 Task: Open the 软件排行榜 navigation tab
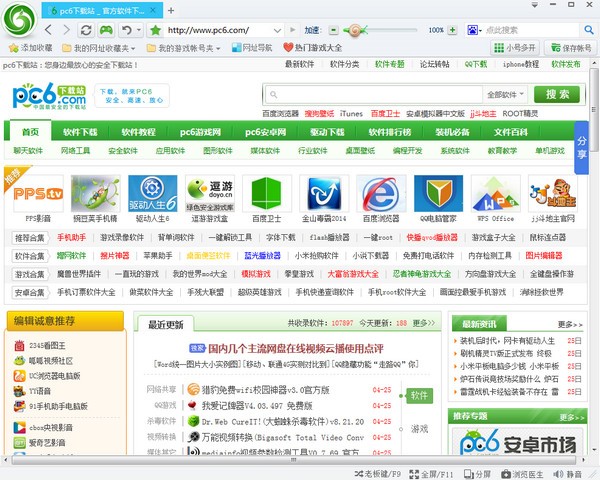[x=390, y=132]
